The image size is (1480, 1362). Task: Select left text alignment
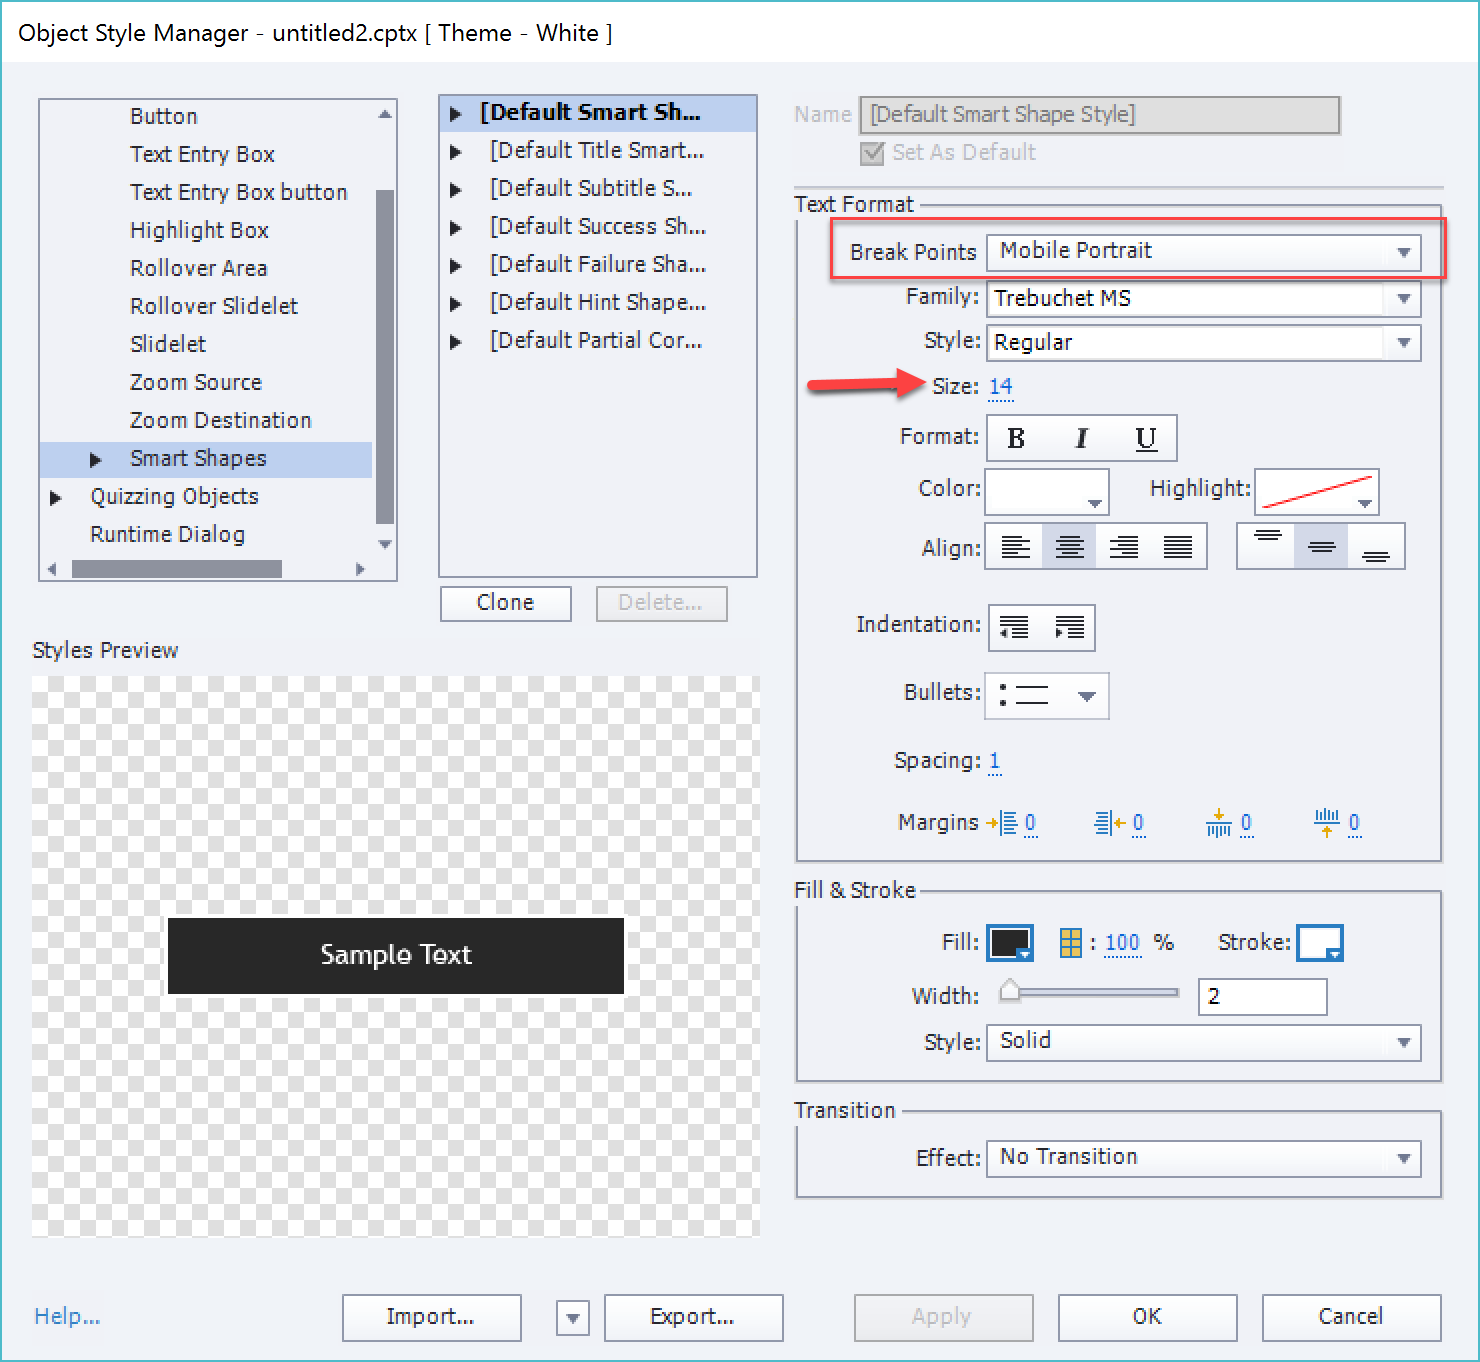pyautogui.click(x=1014, y=547)
